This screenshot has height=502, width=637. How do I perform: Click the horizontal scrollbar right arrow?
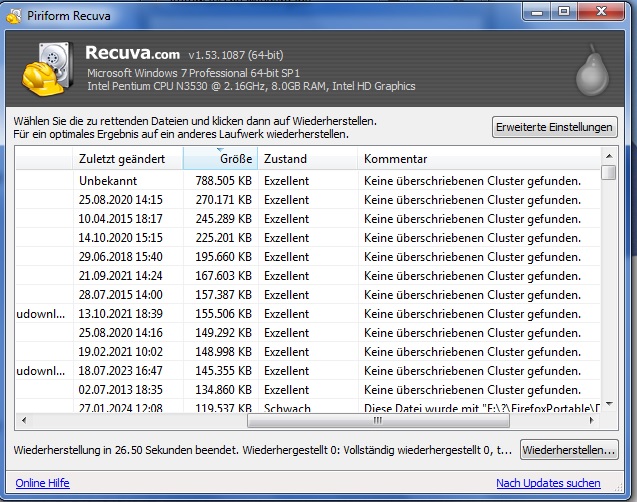point(592,420)
